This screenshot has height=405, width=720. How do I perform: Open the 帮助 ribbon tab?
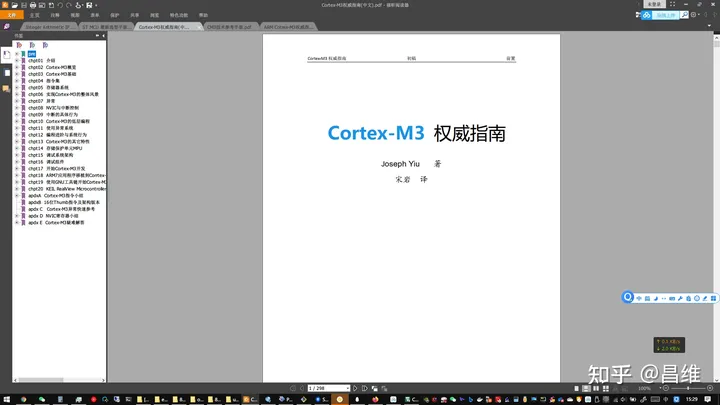(203, 15)
